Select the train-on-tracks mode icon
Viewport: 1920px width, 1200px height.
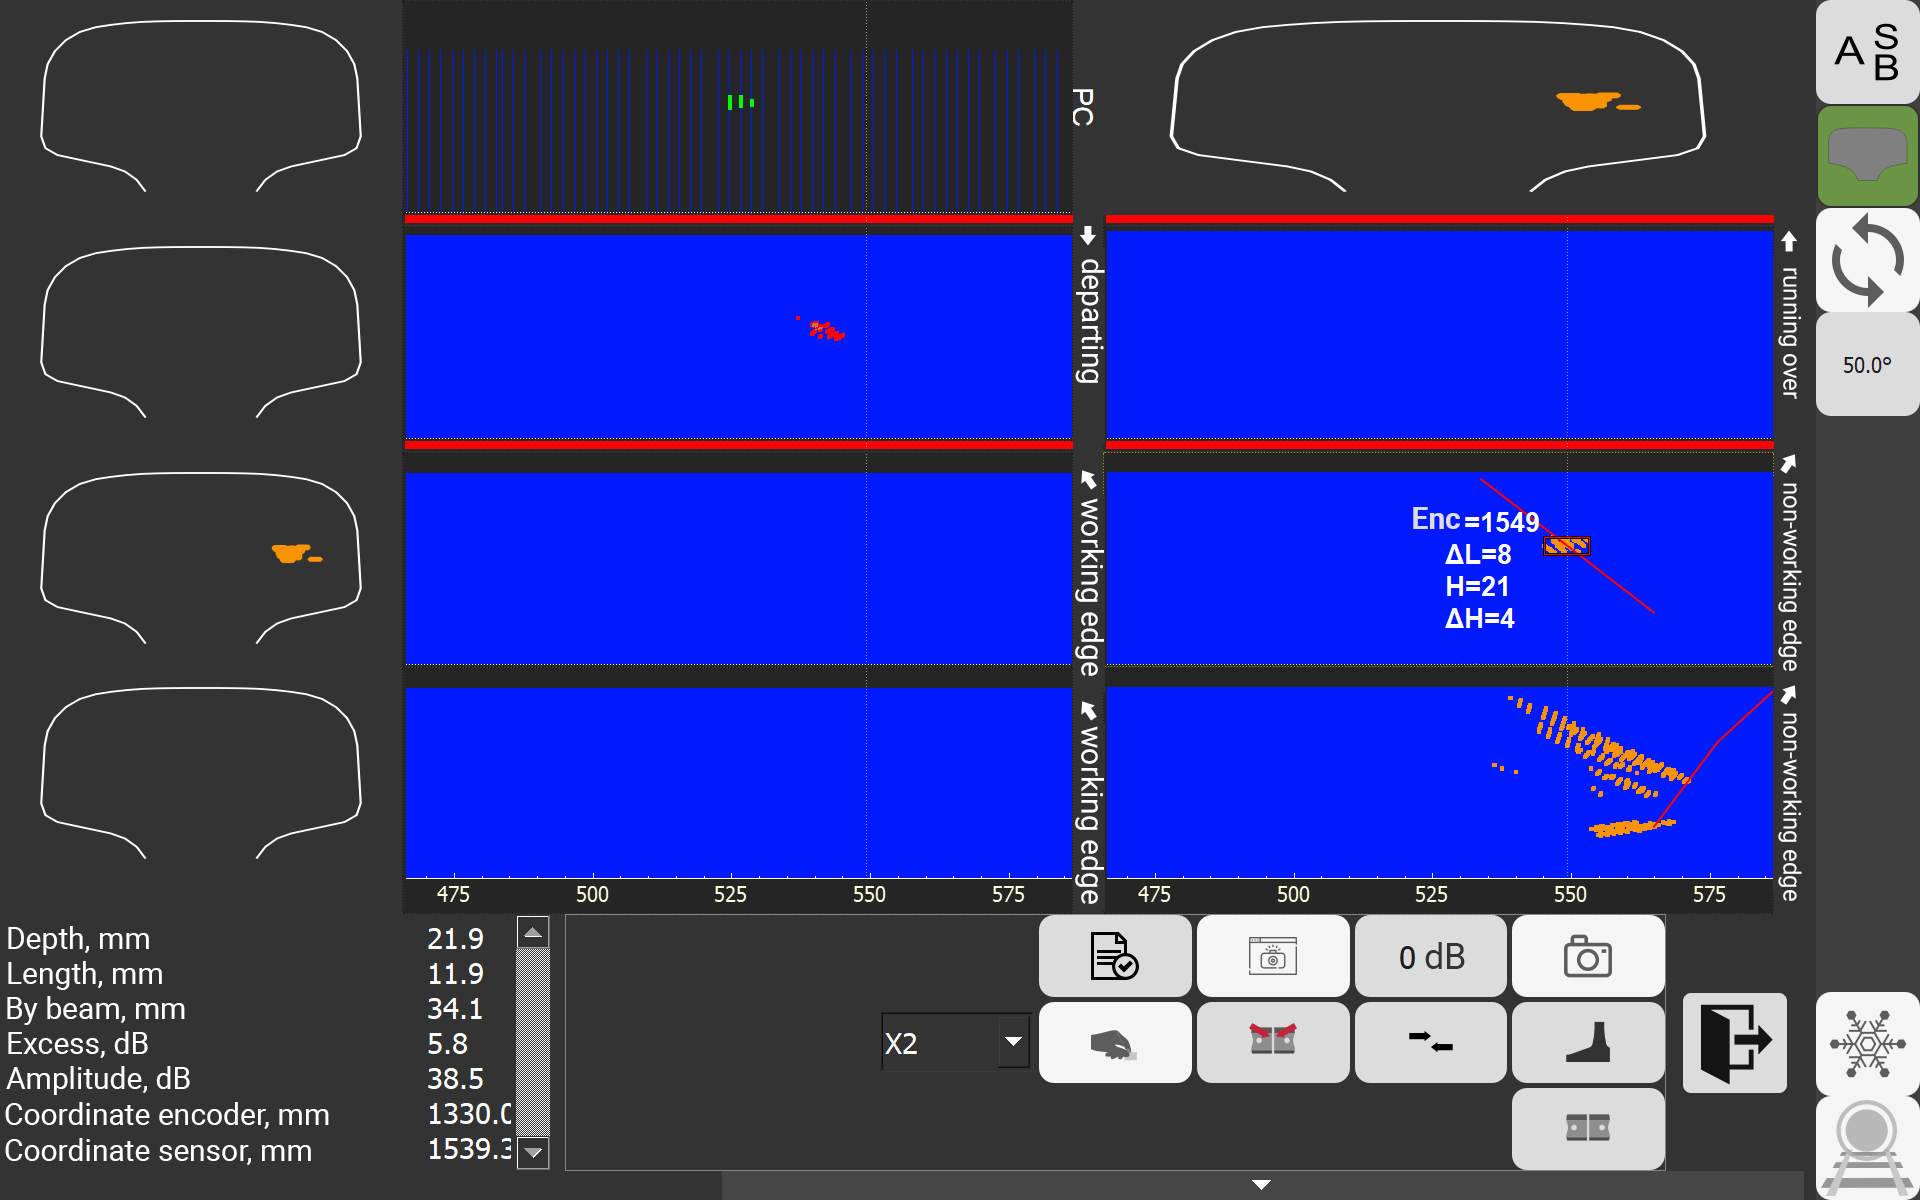[1866, 1148]
